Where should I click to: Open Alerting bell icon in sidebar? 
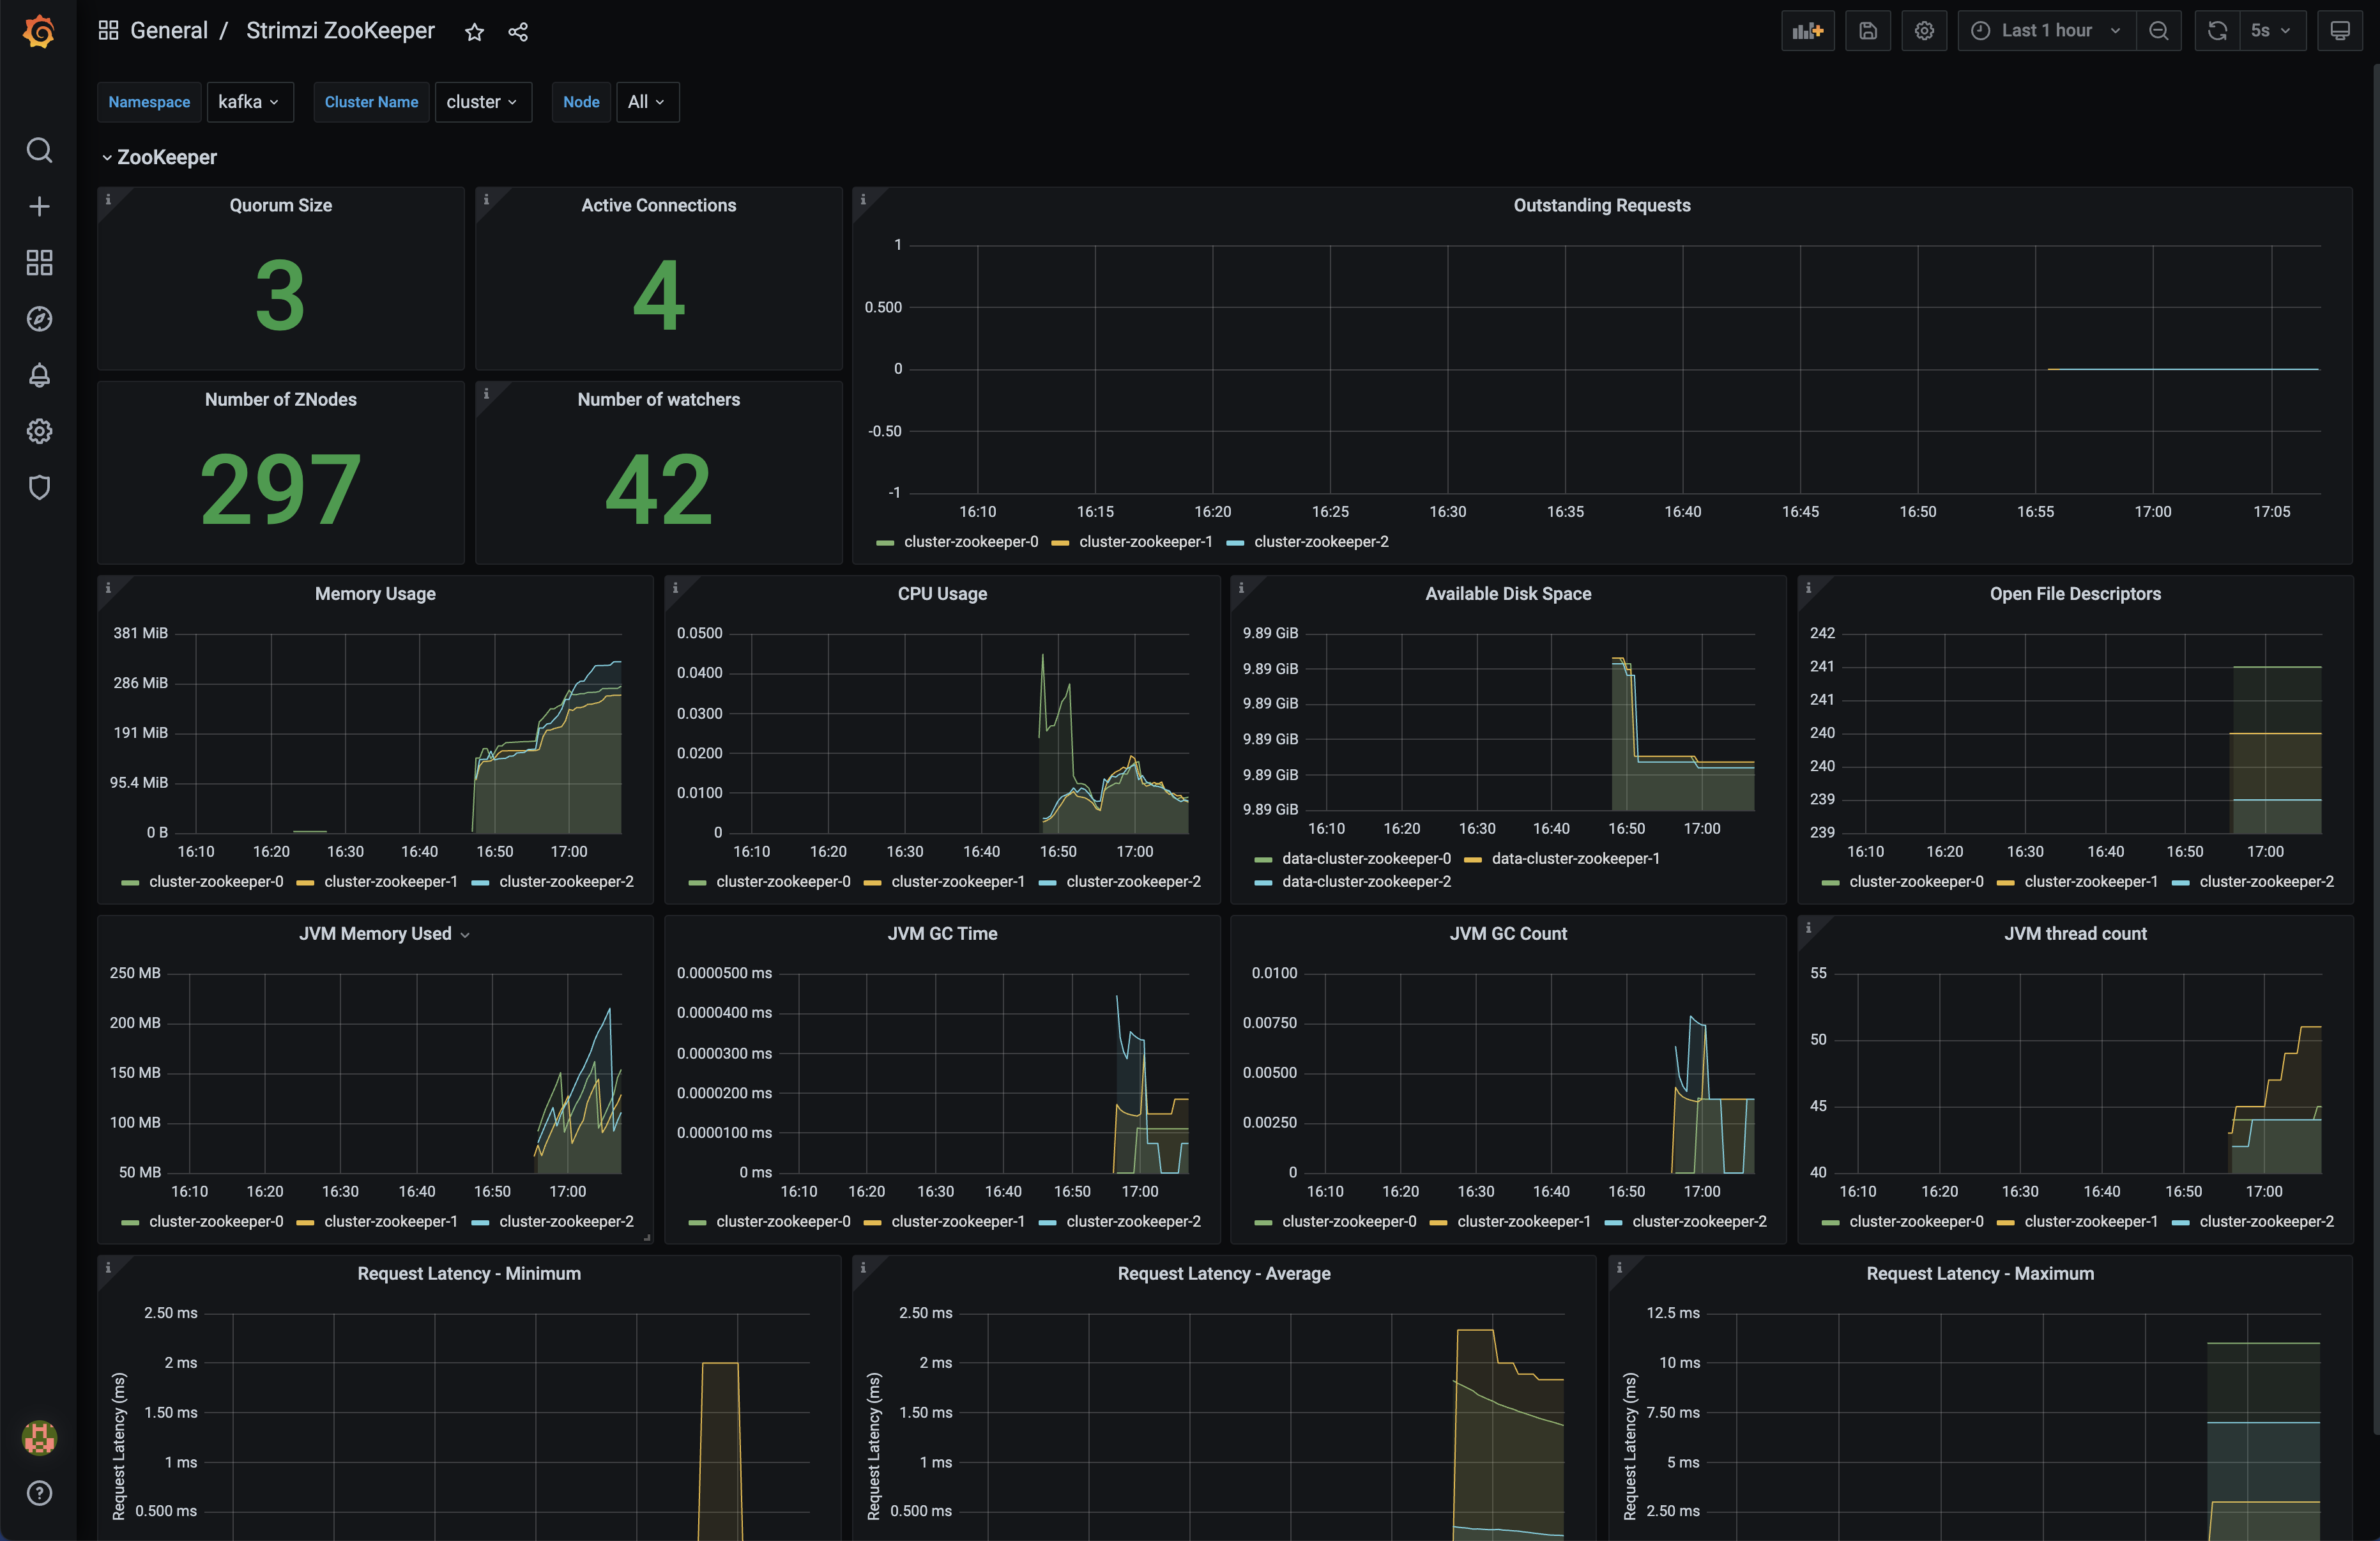[x=39, y=375]
